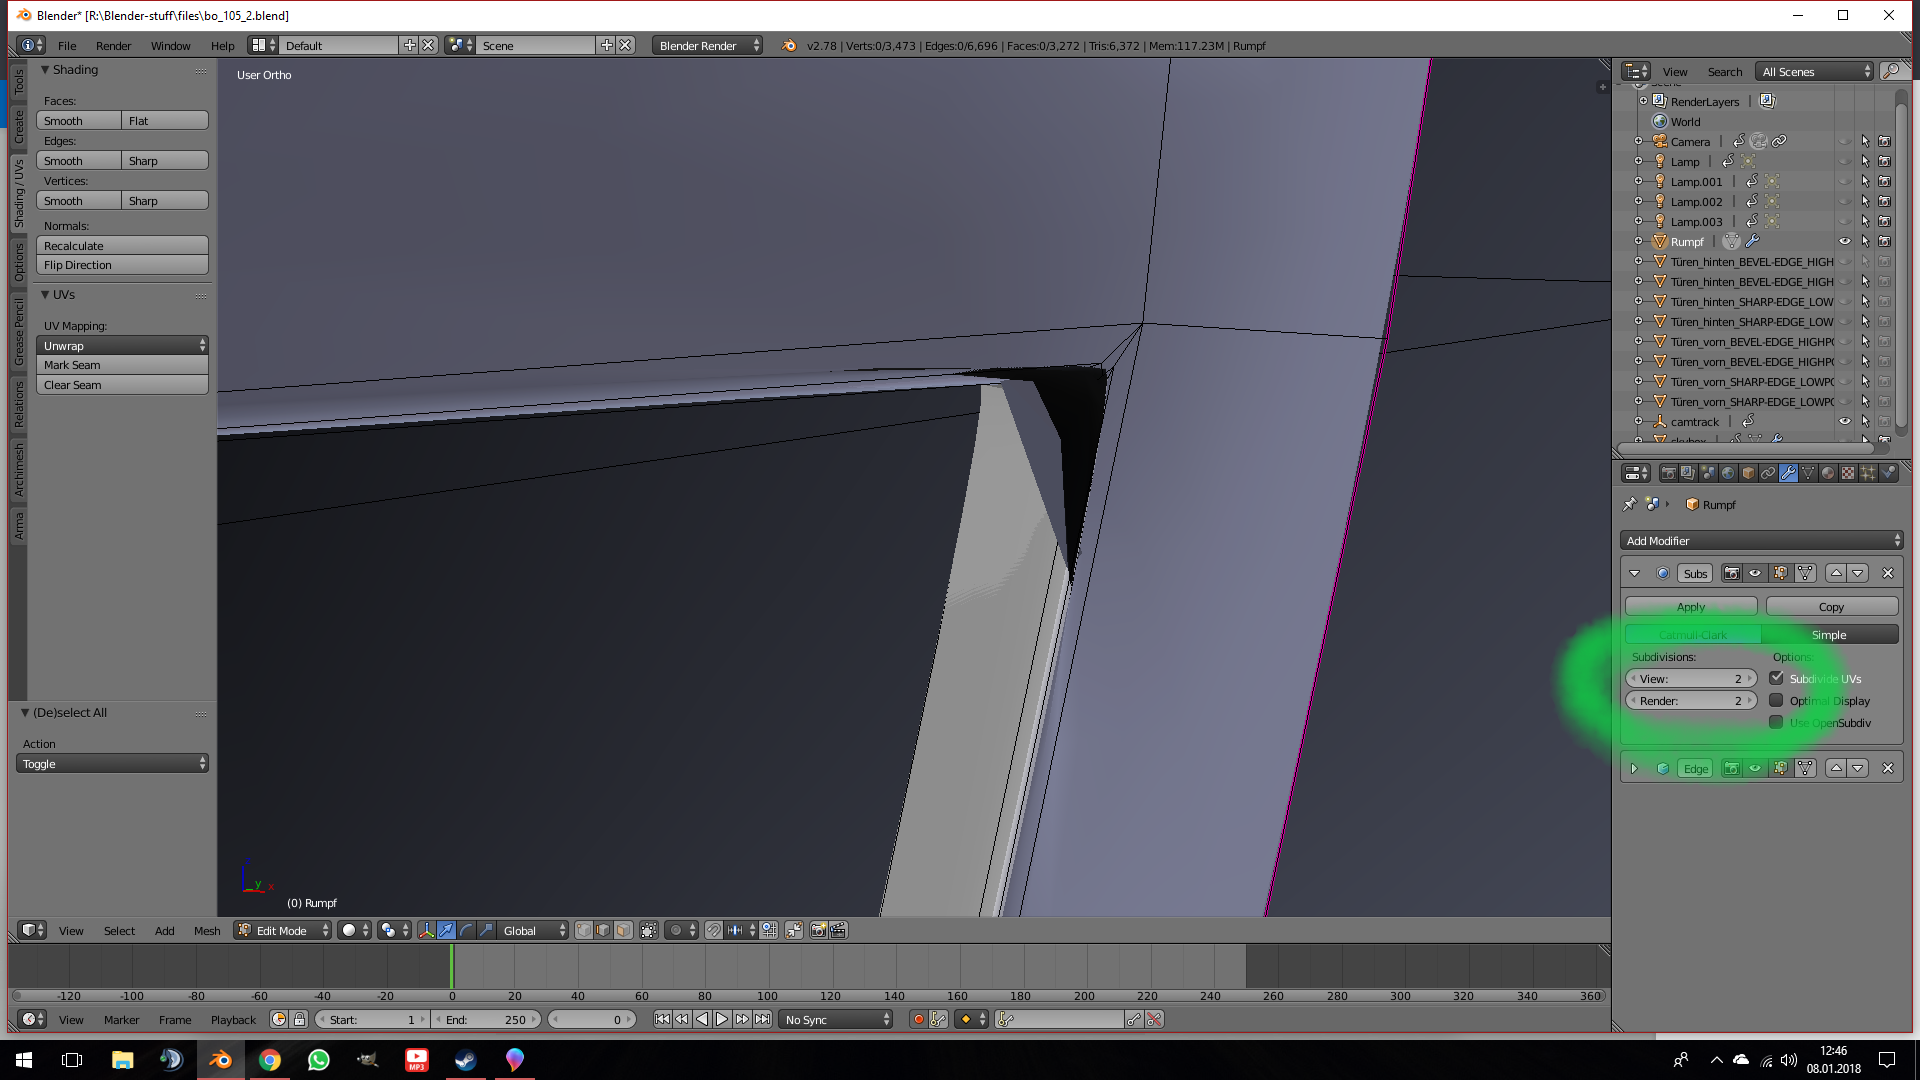Uncheck the Subdivide UVs checkbox

pos(1777,679)
